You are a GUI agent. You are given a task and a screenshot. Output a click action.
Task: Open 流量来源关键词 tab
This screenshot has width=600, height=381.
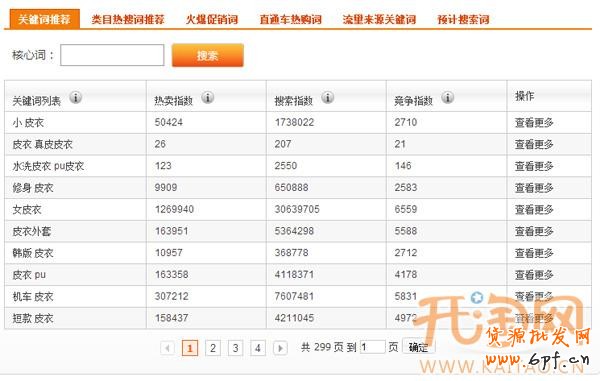pos(379,19)
